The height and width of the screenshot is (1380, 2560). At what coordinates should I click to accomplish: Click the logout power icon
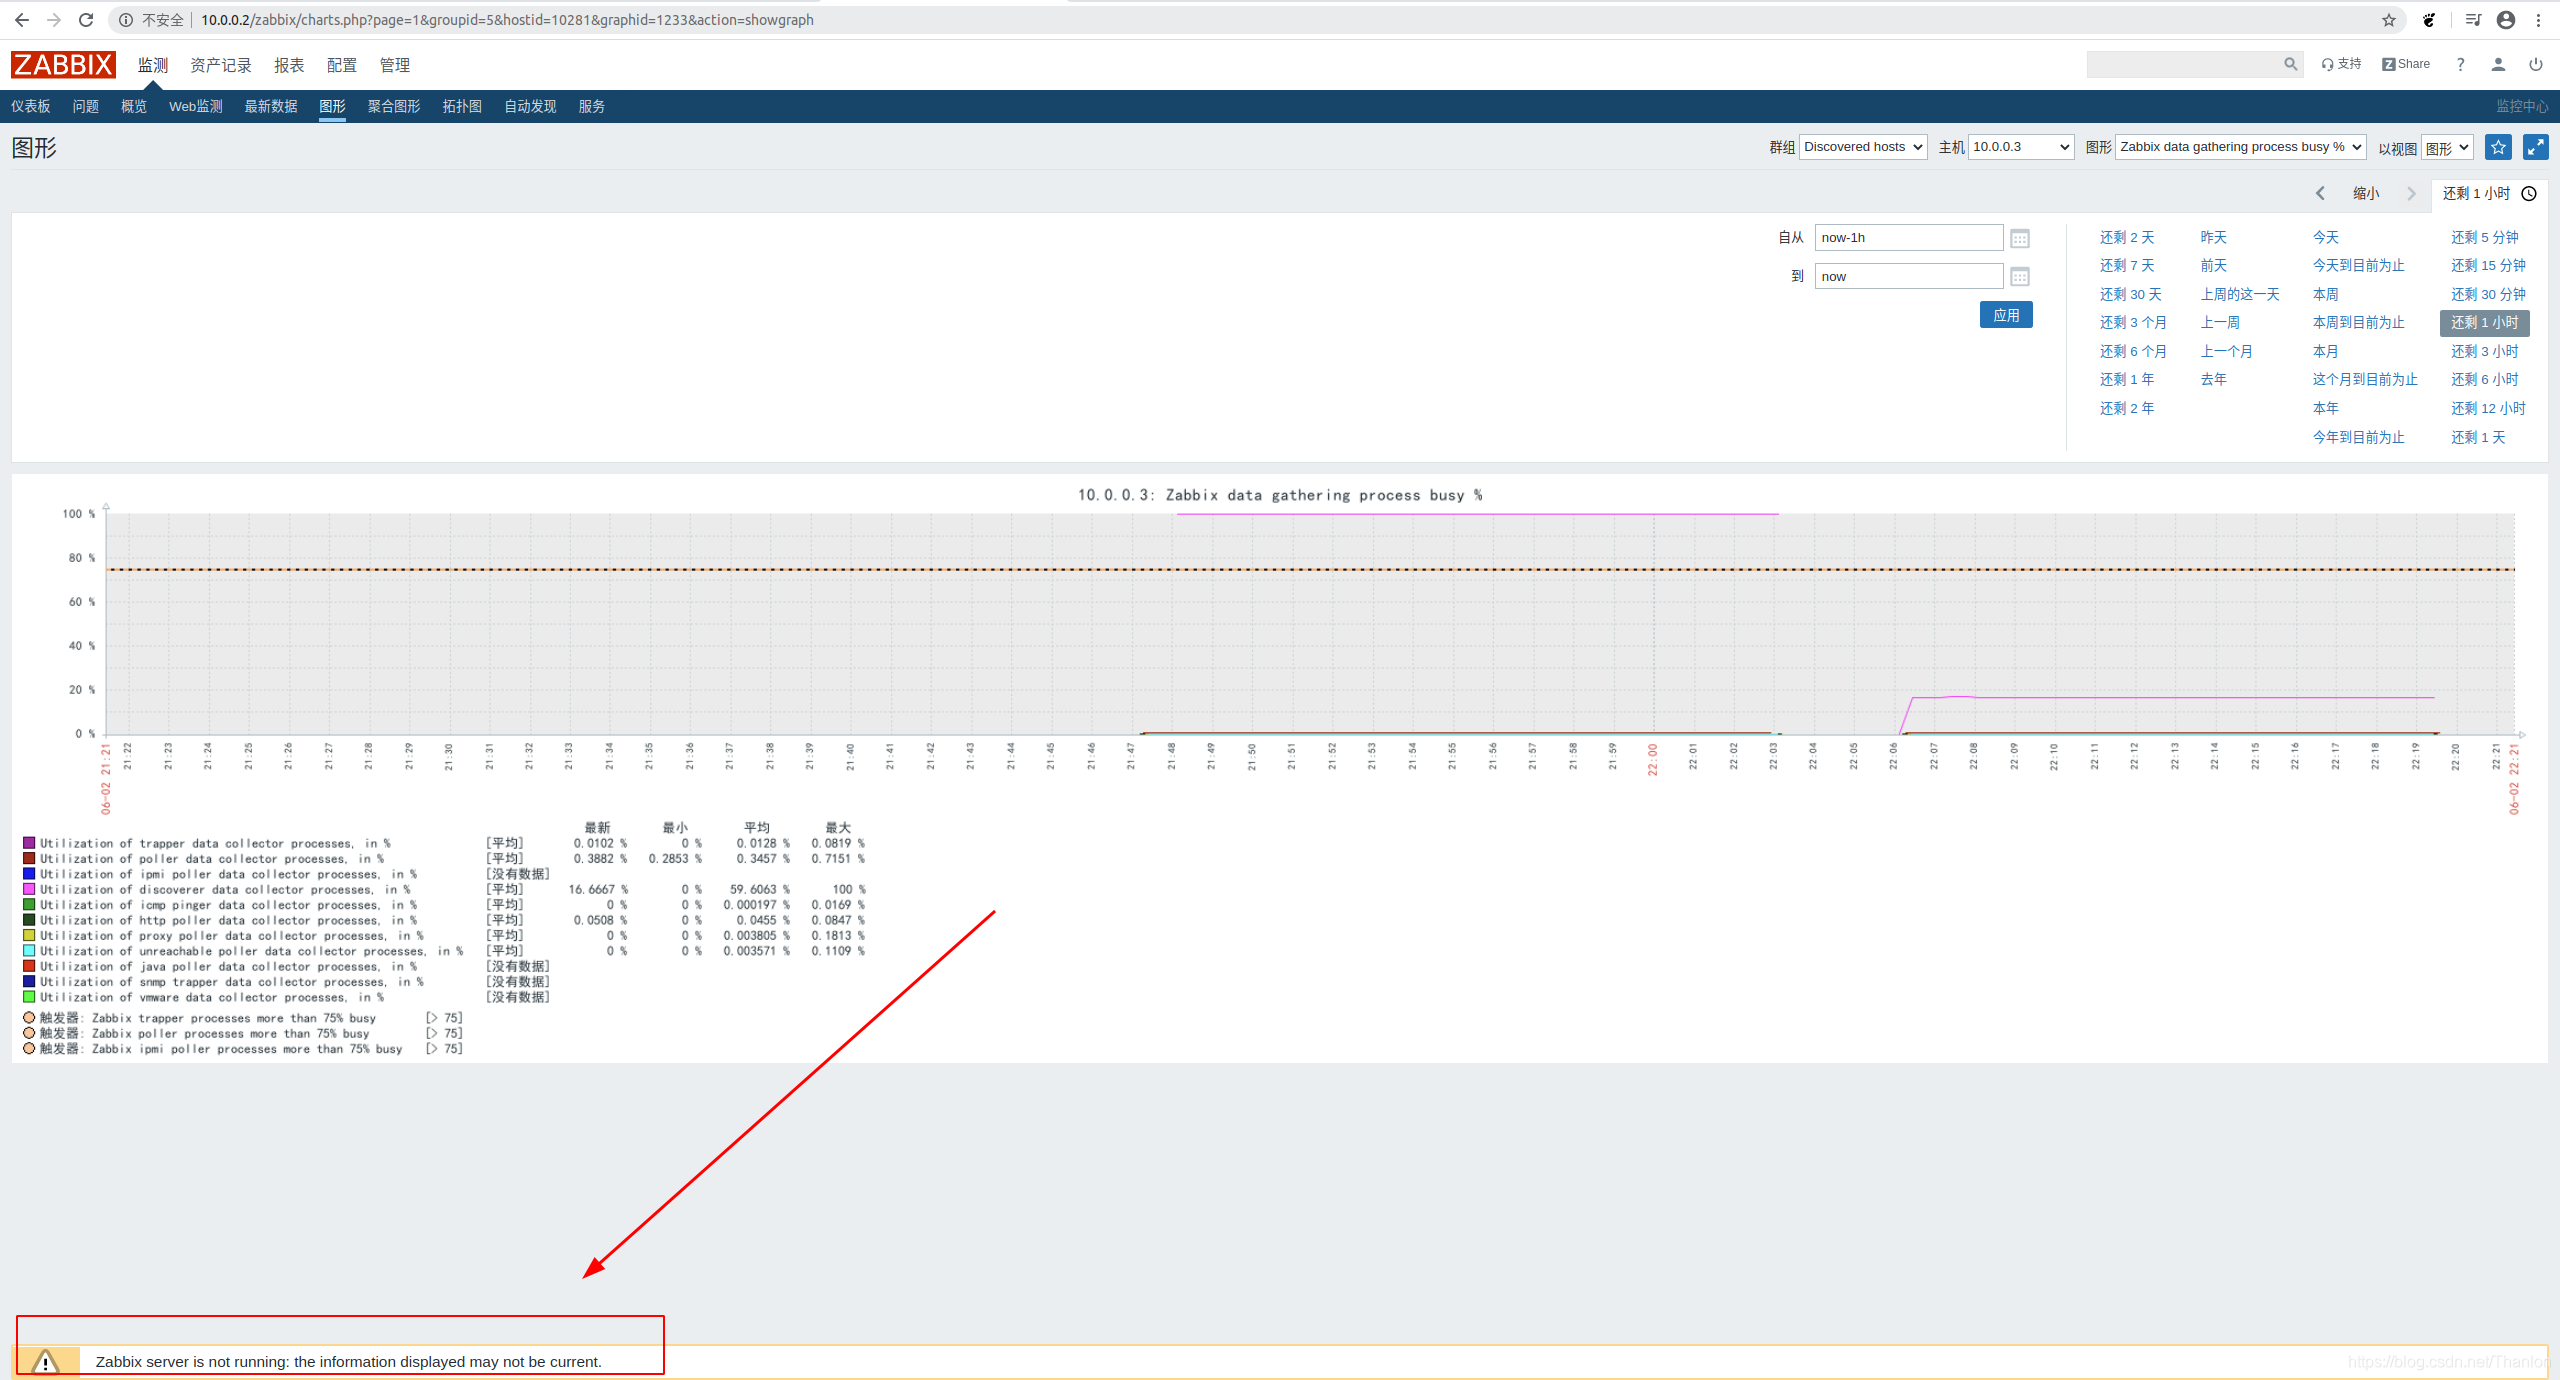pyautogui.click(x=2536, y=64)
